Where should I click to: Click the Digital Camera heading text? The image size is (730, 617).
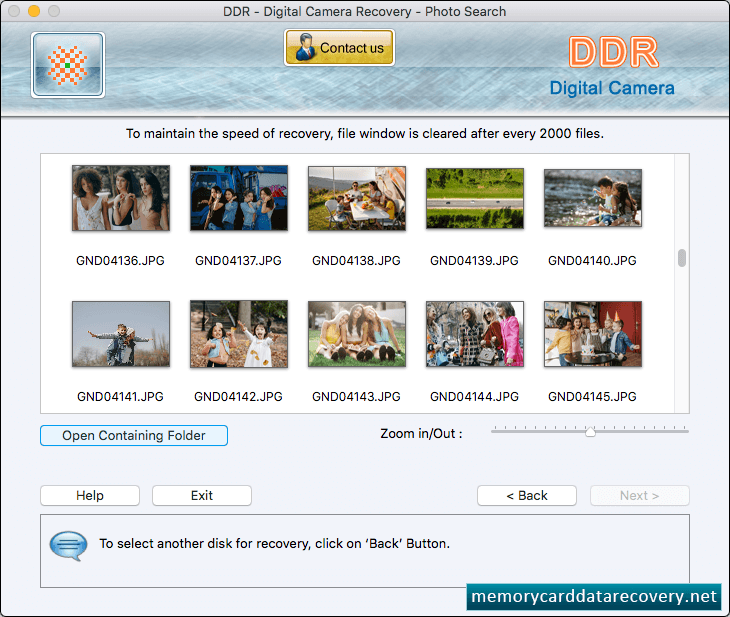point(612,88)
